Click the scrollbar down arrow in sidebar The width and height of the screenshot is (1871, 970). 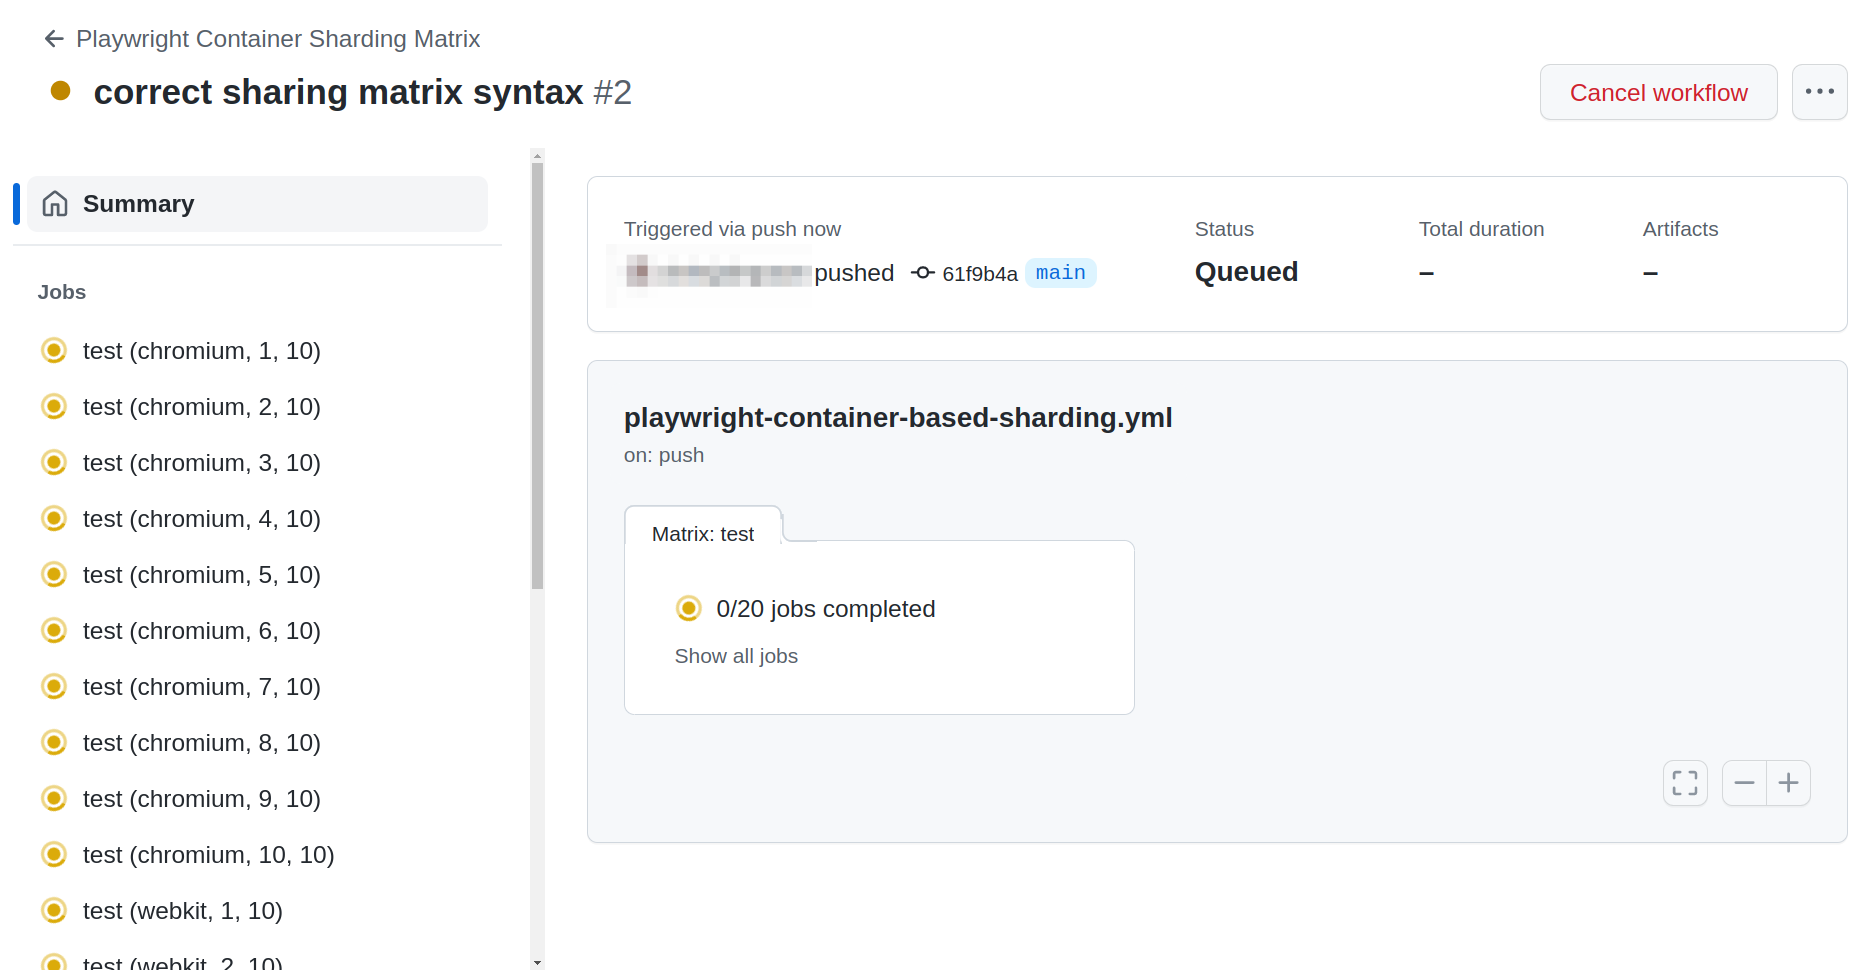click(537, 963)
